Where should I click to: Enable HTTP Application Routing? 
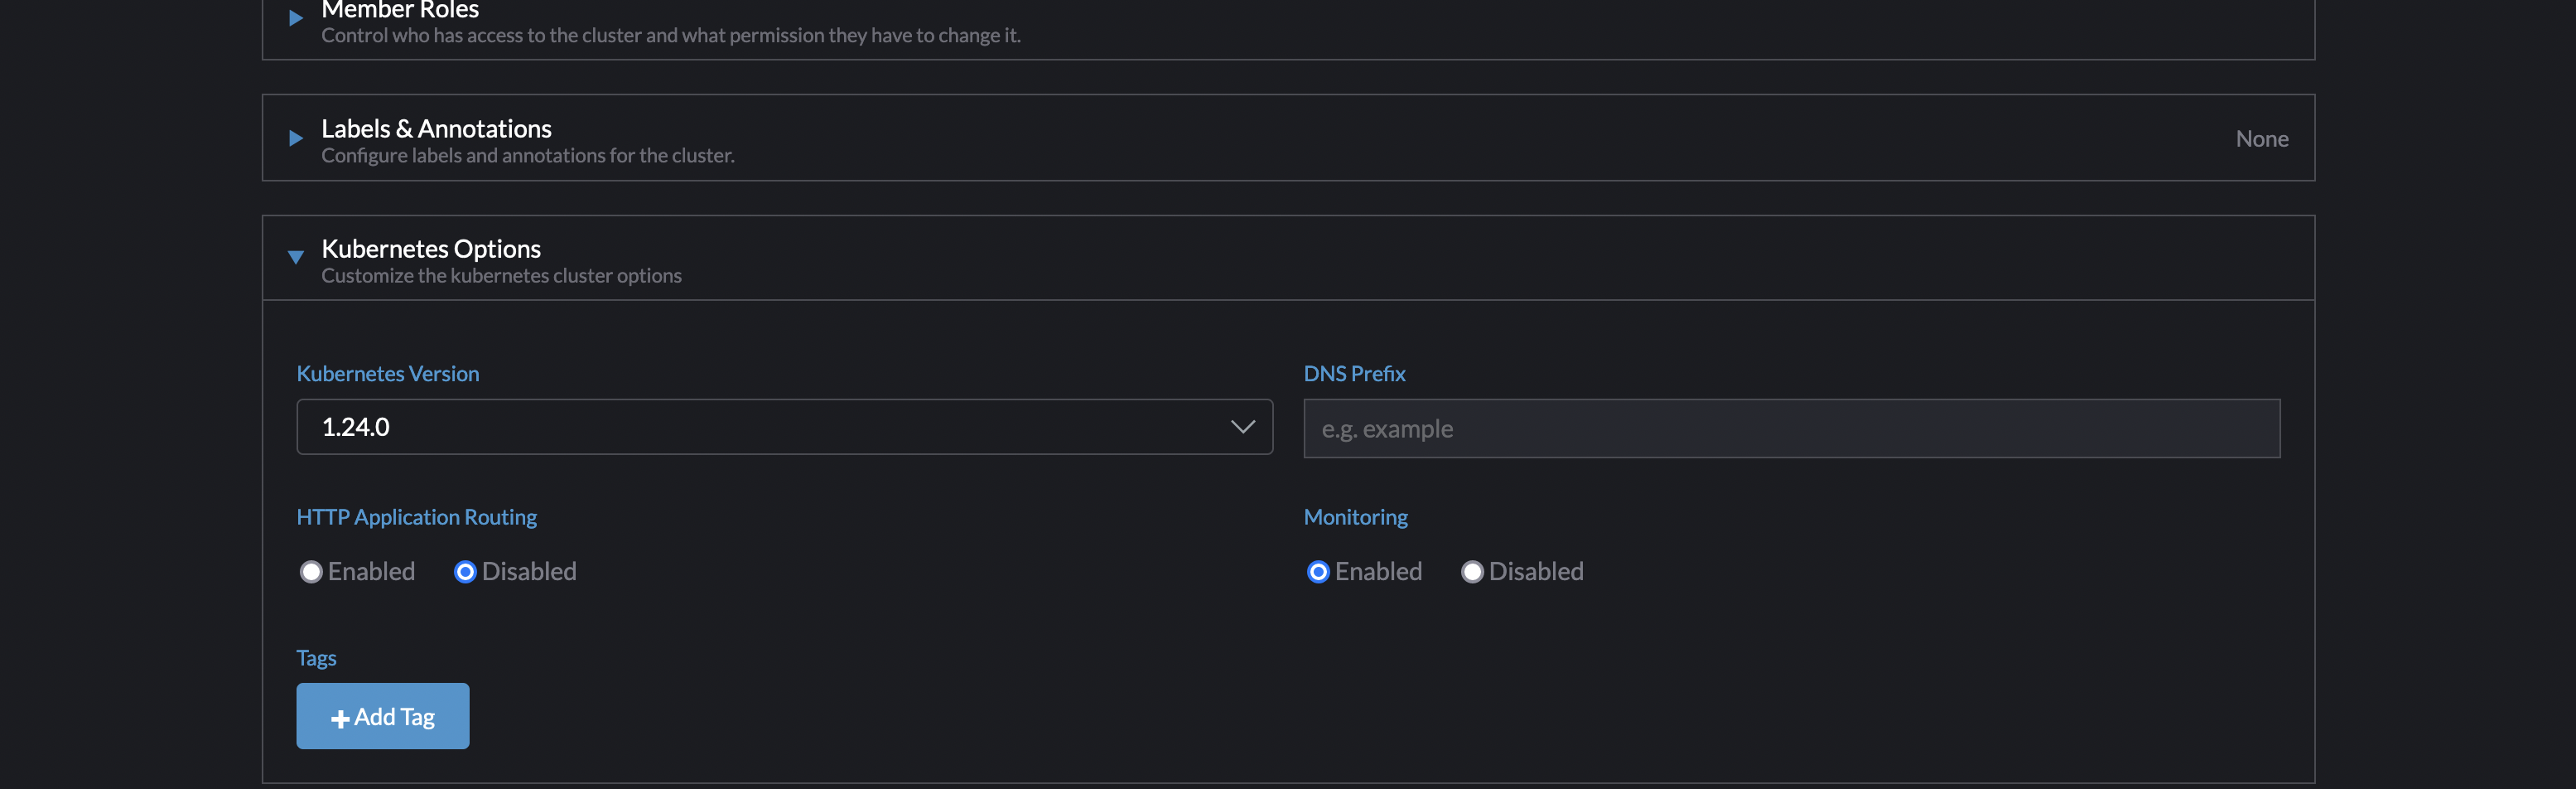(x=311, y=571)
